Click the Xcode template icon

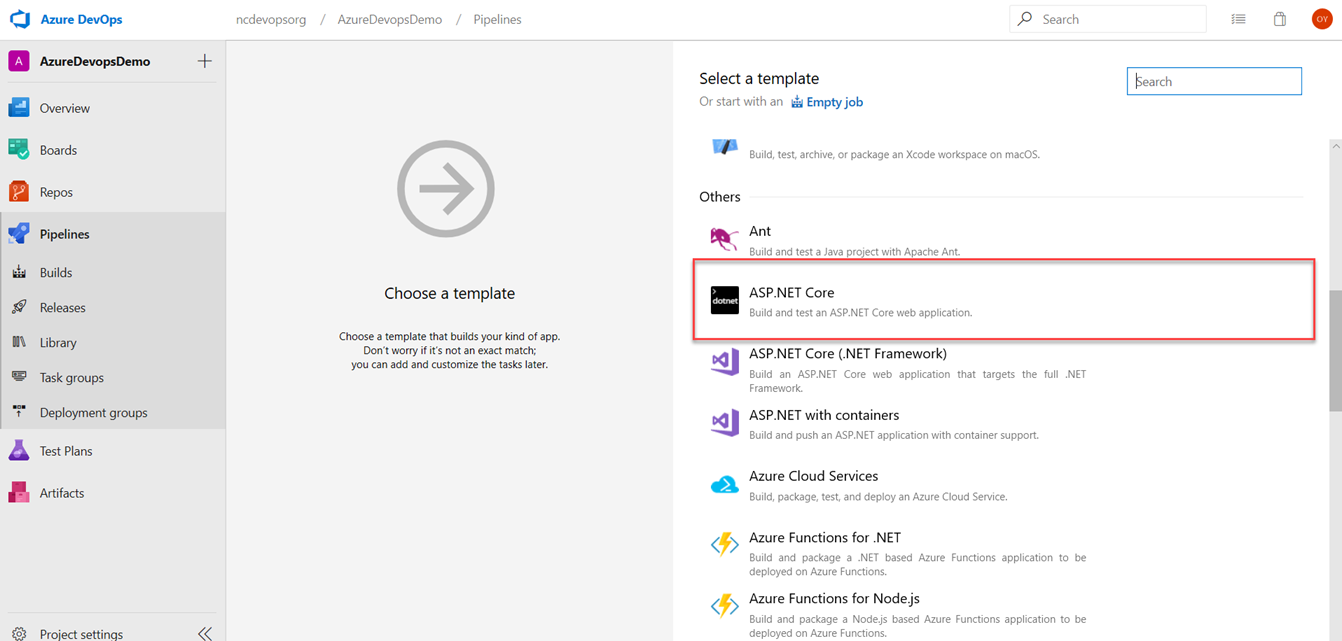(x=724, y=147)
